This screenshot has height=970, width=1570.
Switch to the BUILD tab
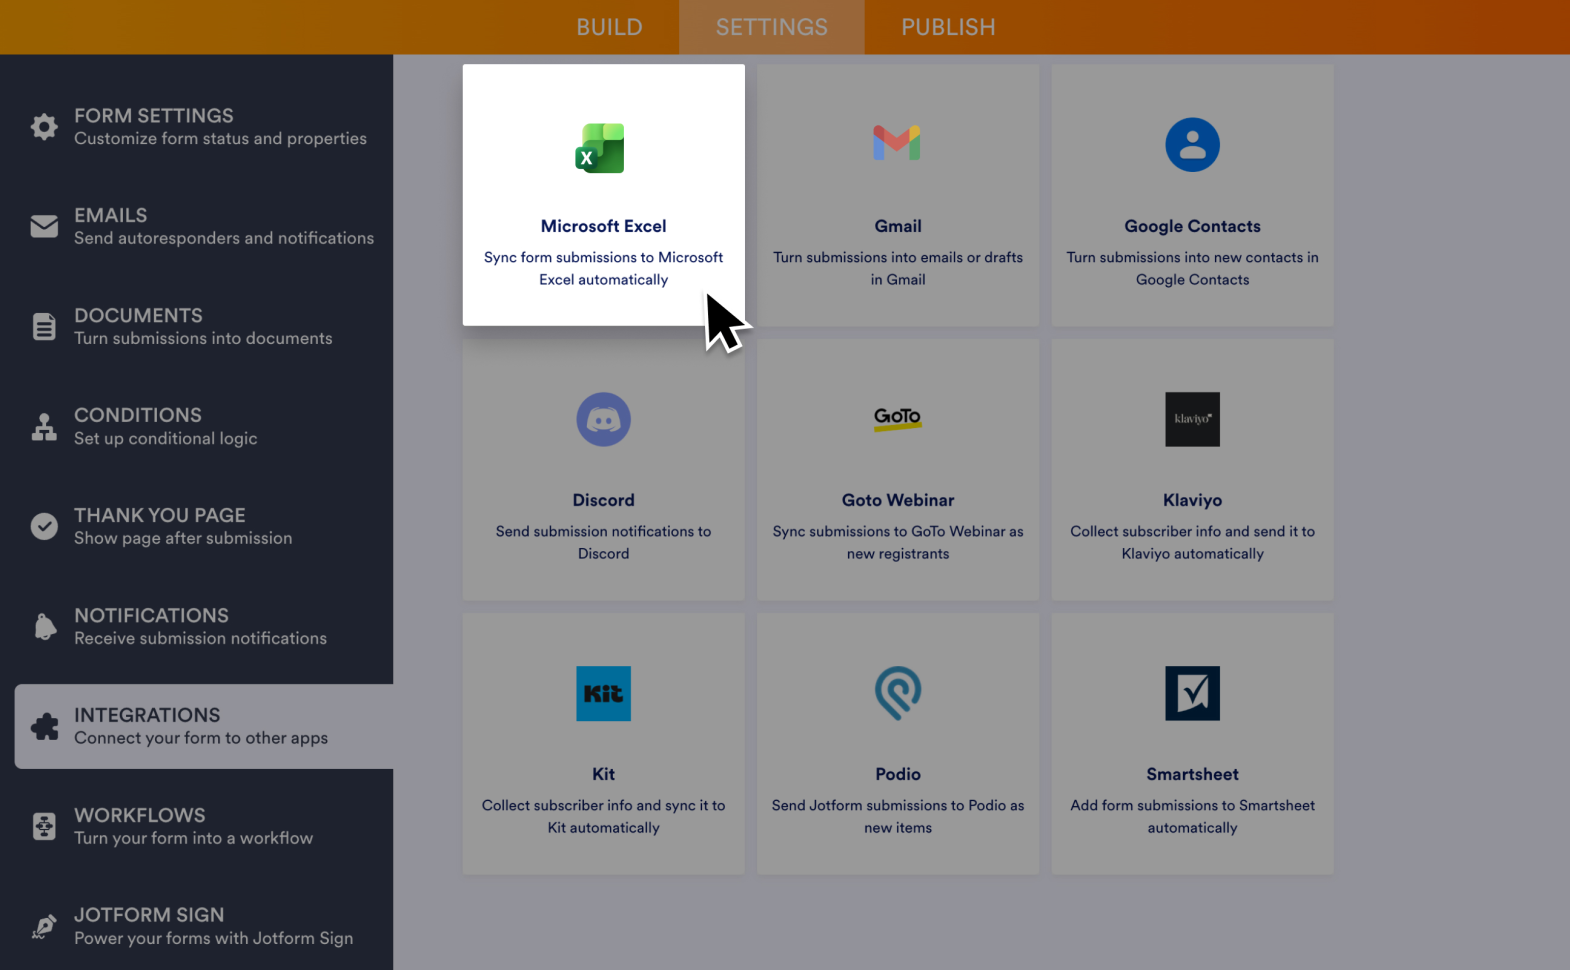point(609,27)
